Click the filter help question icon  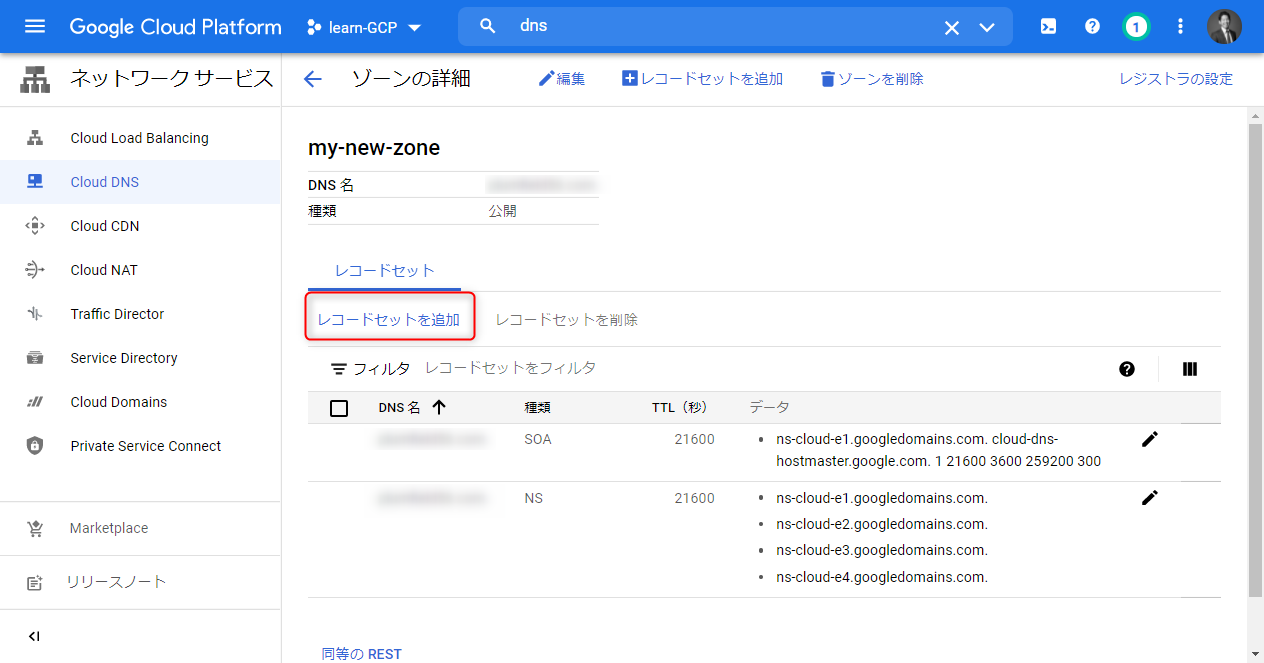1127,369
